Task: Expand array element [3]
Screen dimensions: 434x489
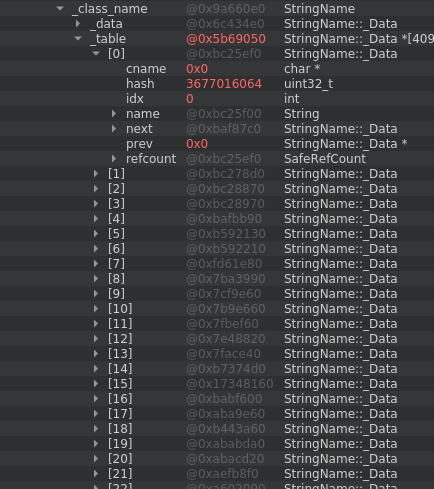Action: point(96,204)
